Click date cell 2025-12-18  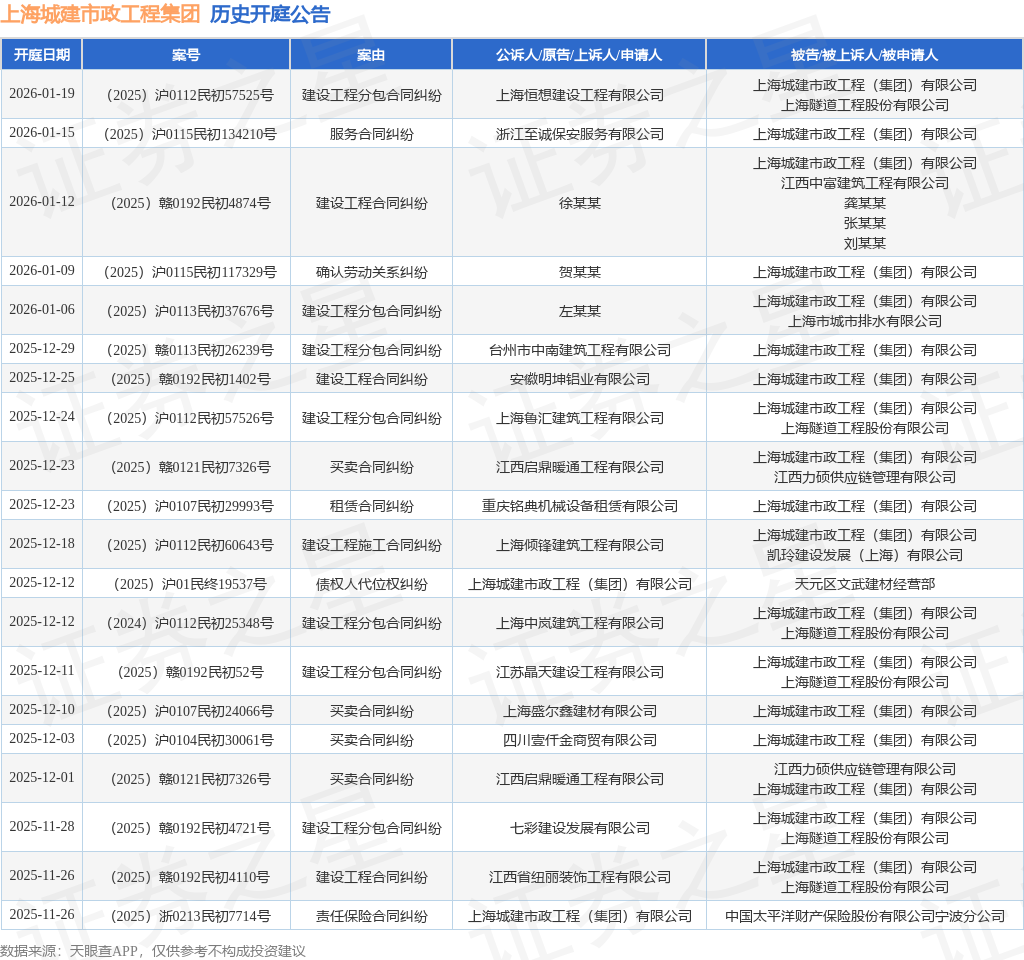pyautogui.click(x=42, y=544)
